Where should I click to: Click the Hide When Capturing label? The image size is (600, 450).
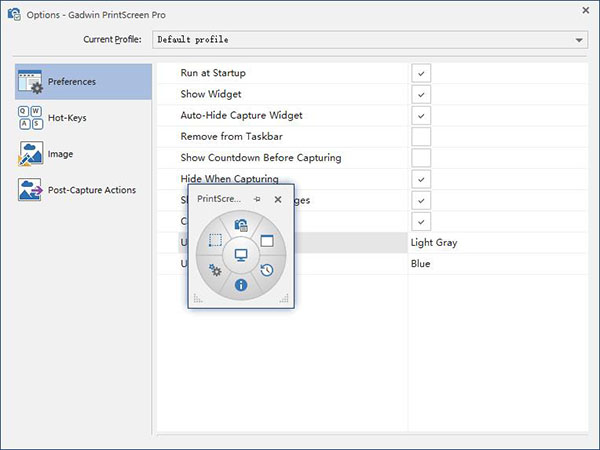point(229,178)
